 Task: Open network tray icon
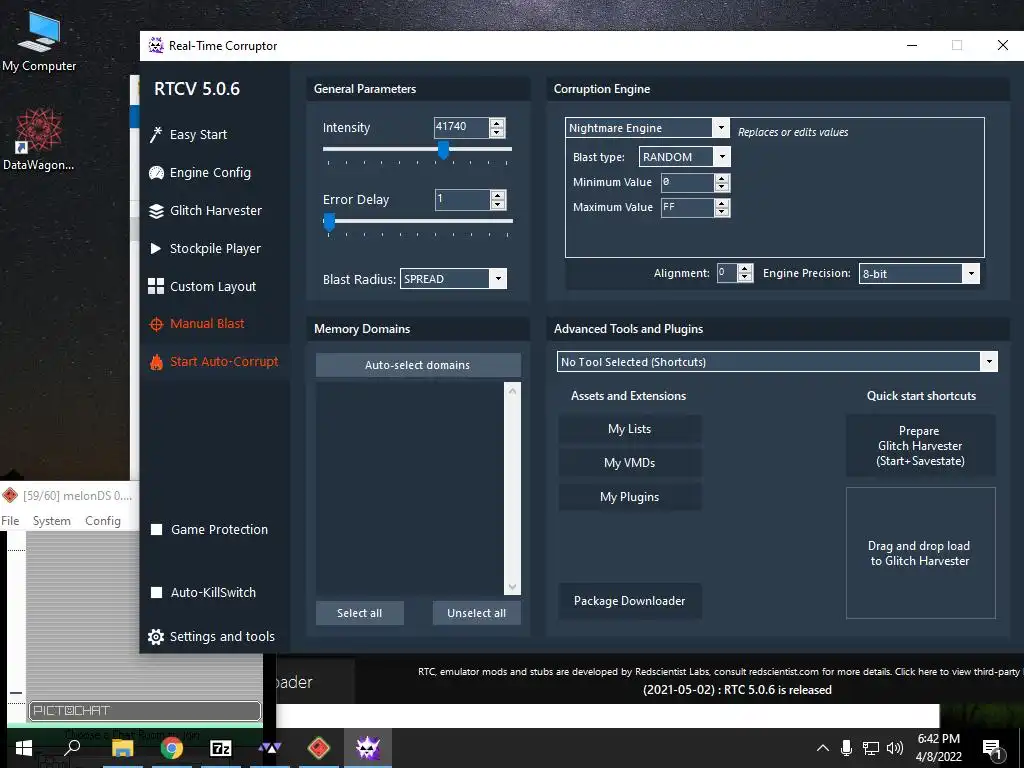871,748
